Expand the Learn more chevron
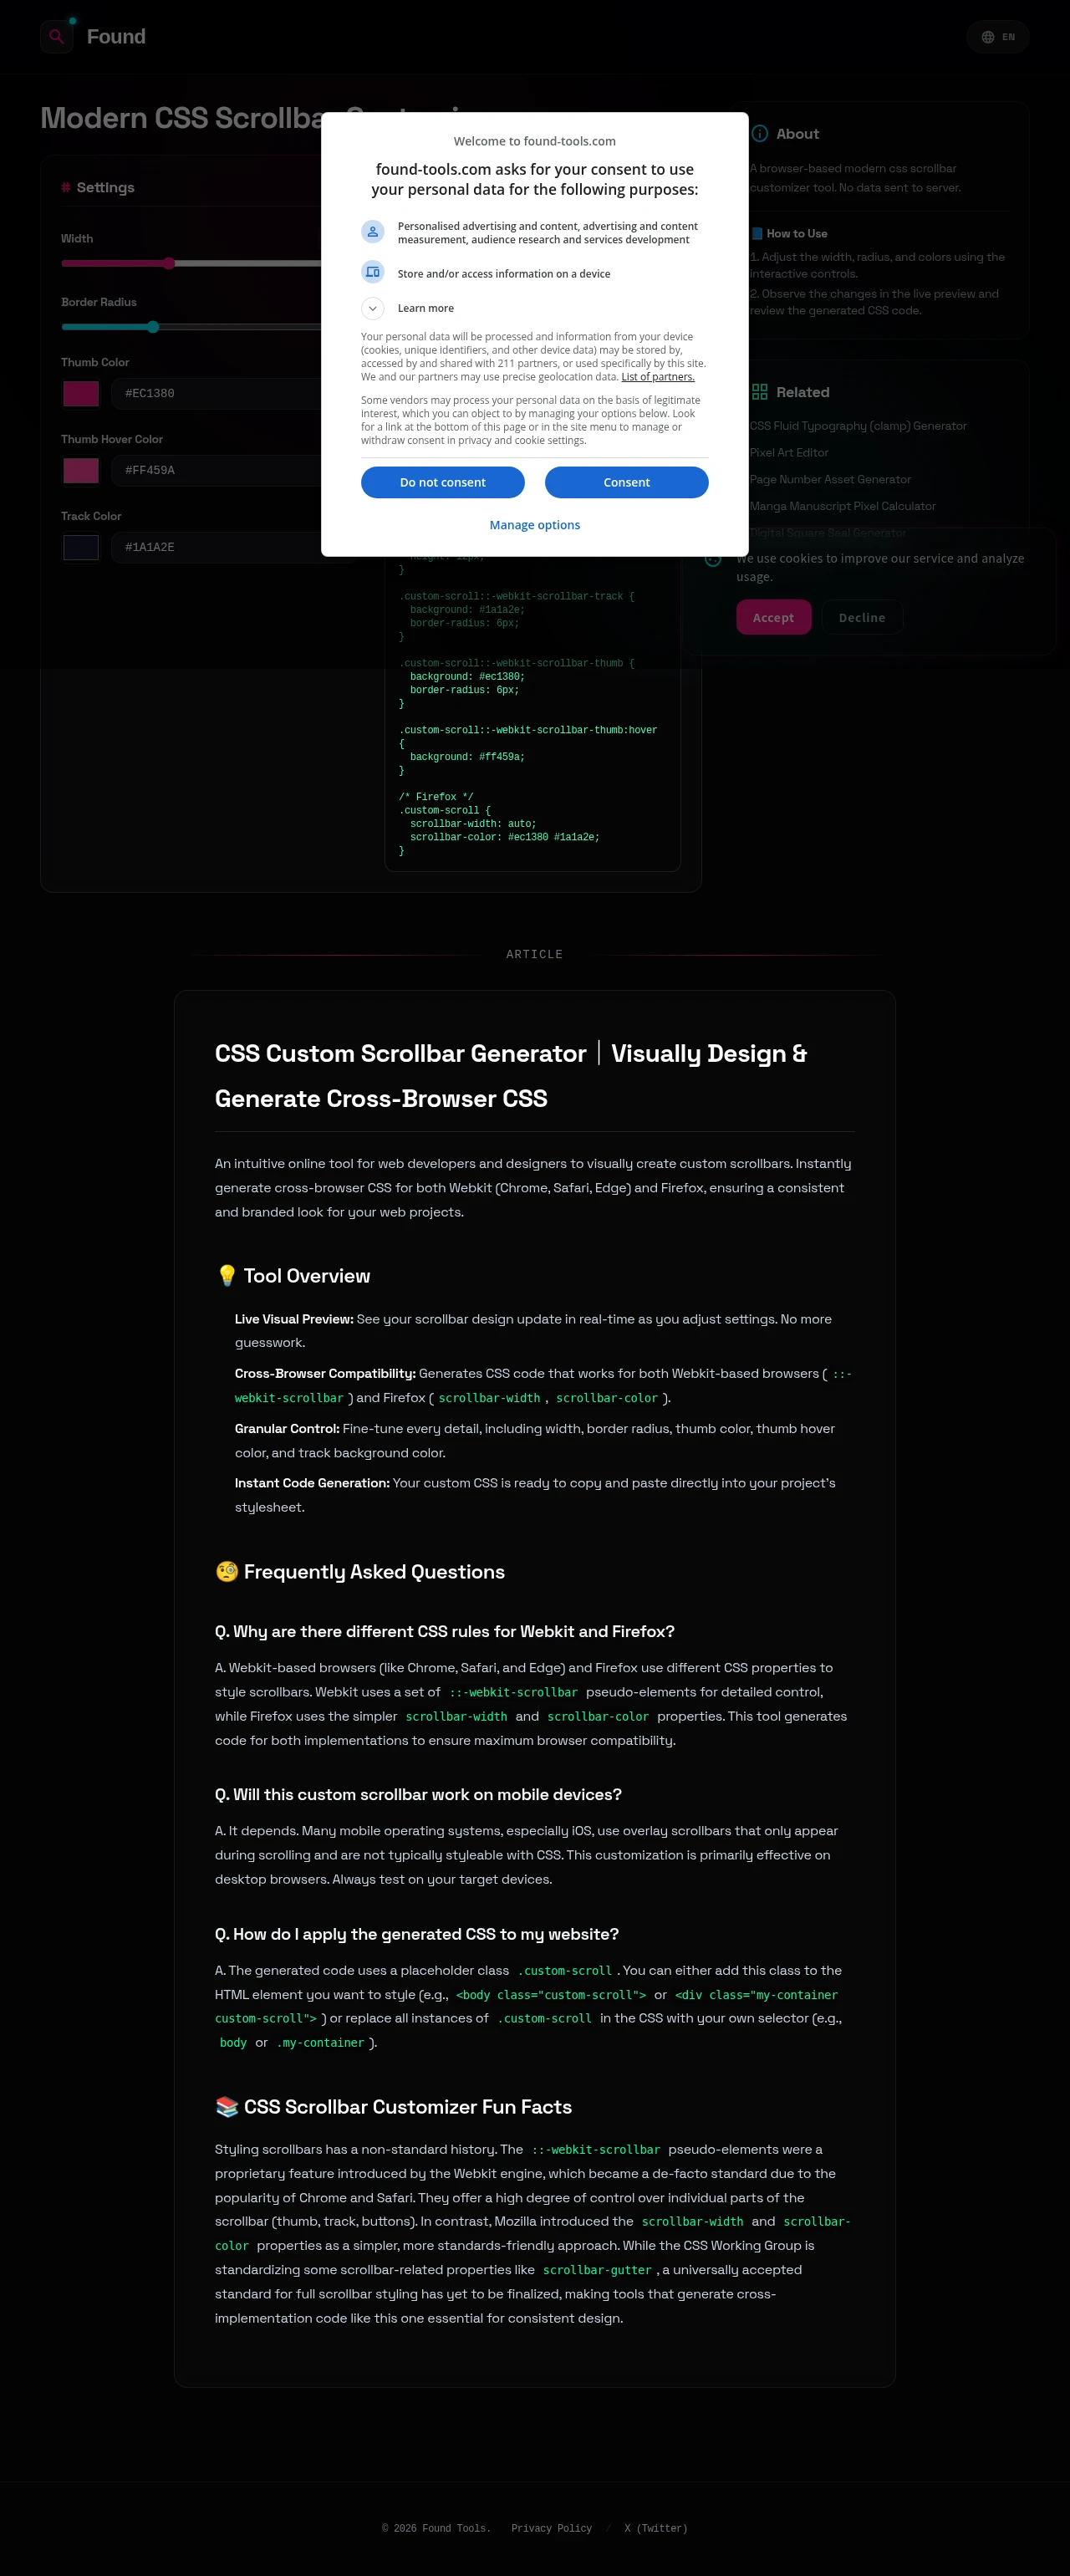The image size is (1070, 2576). (x=372, y=308)
